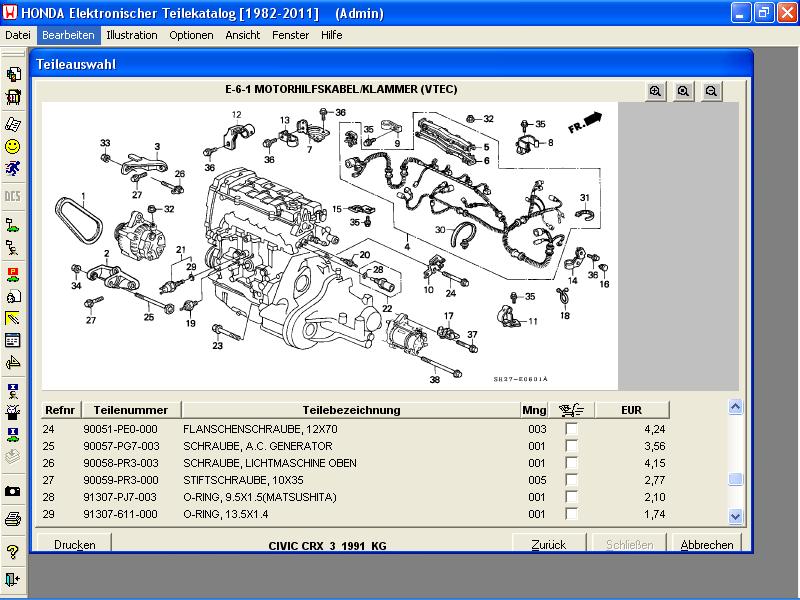Select part number 90058-PR3-003

pos(121,463)
